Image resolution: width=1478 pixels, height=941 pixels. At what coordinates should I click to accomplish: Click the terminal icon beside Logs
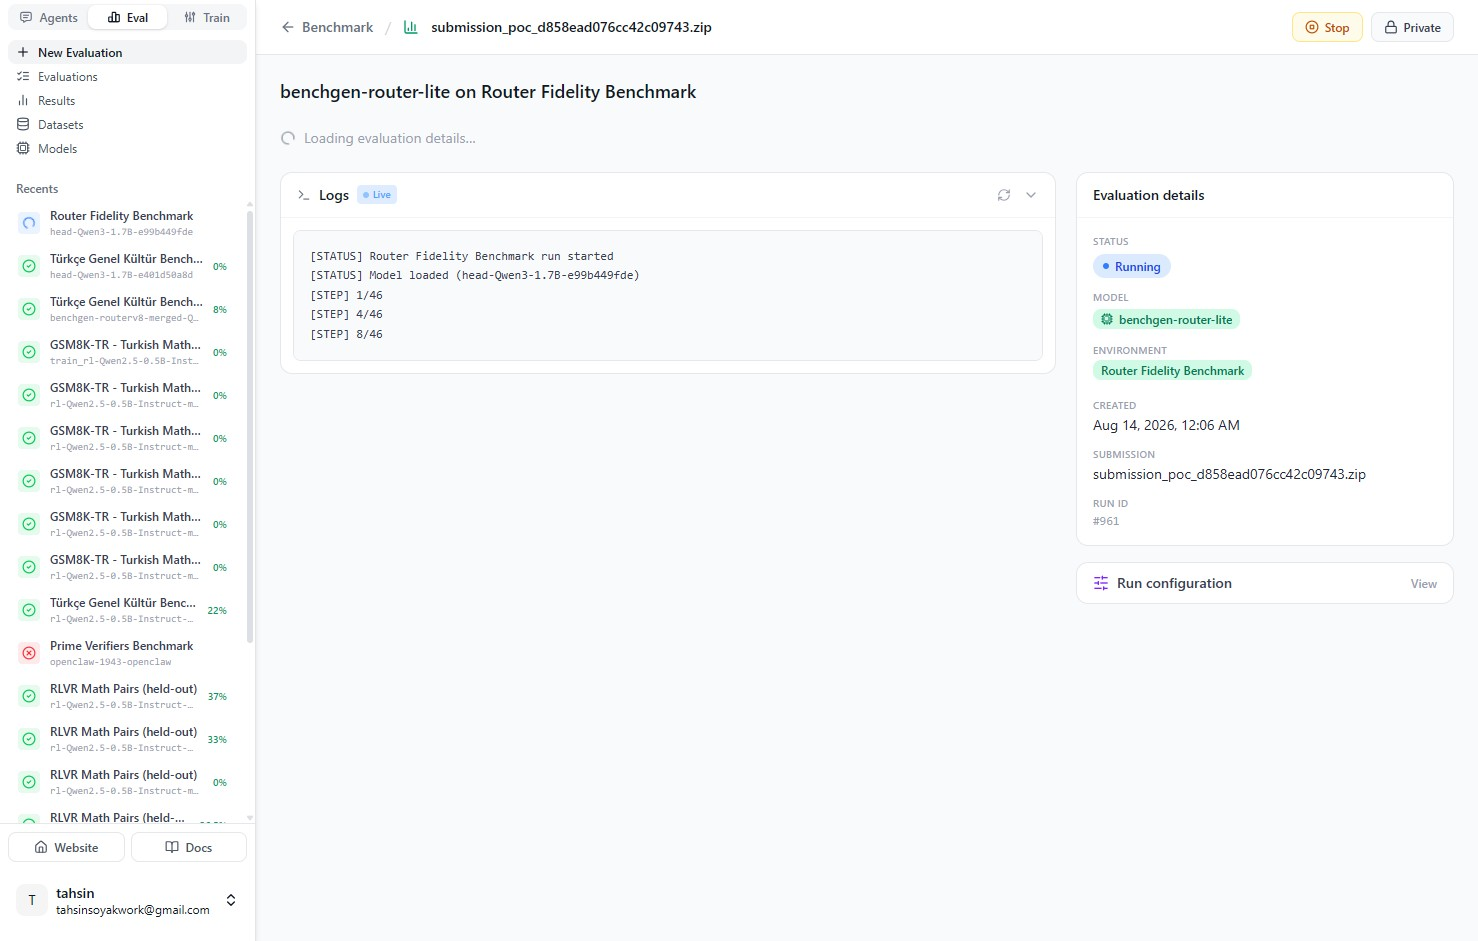click(303, 195)
